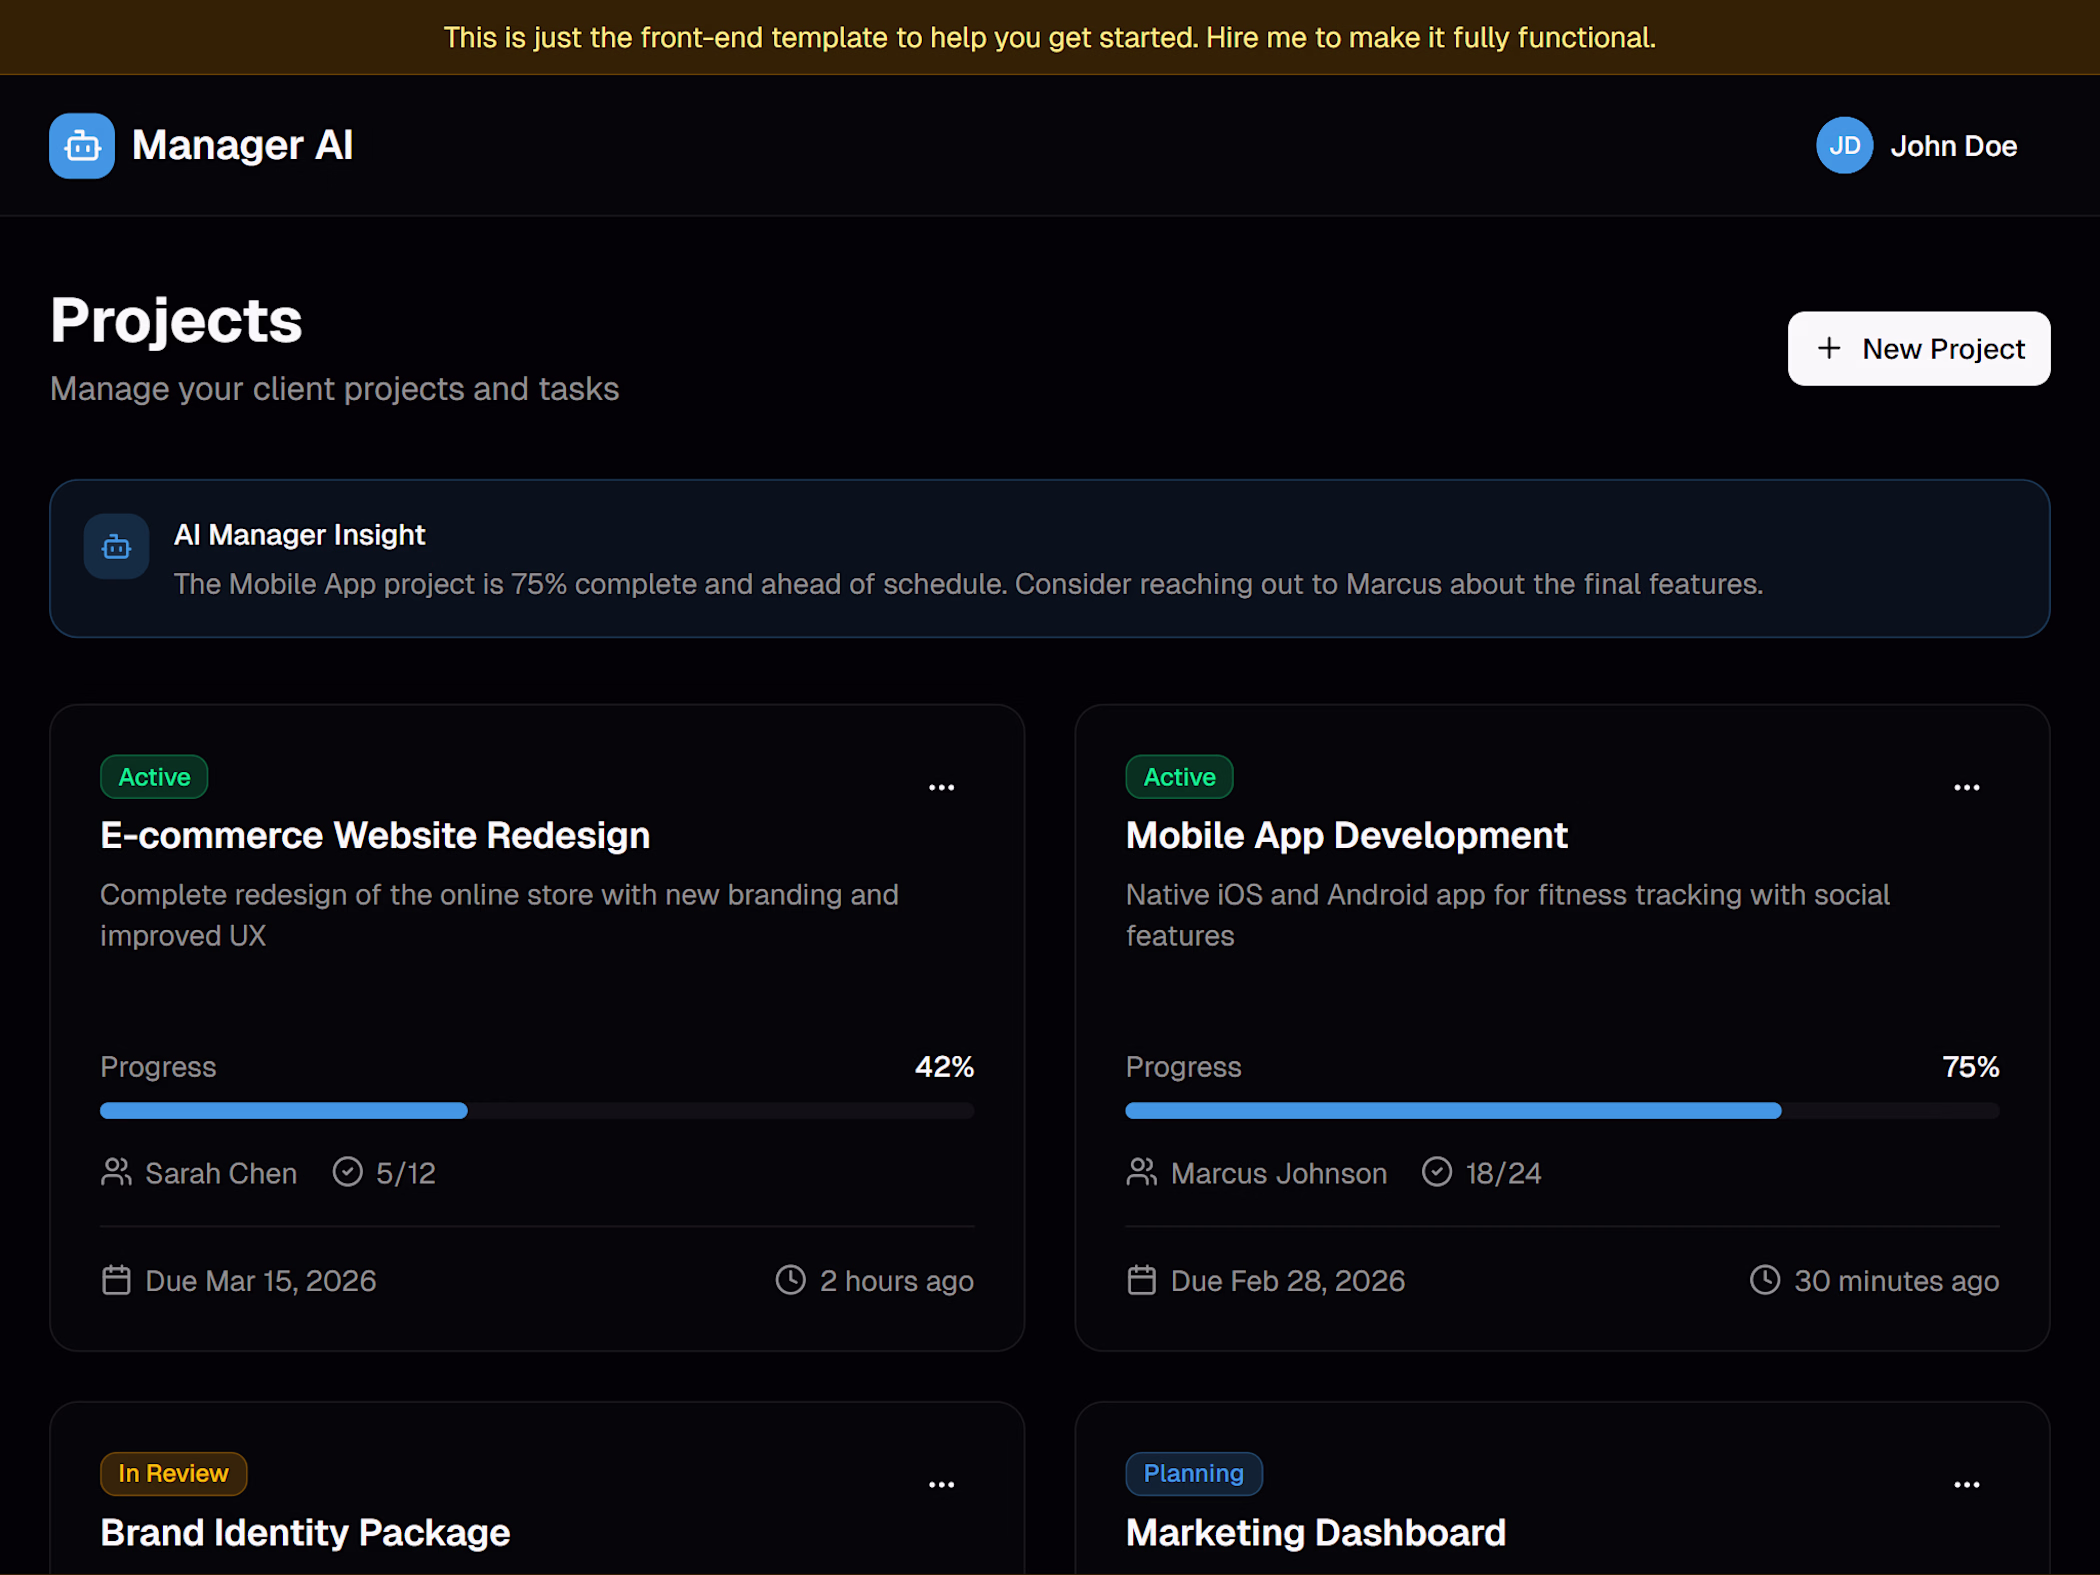Click the checkmark icon next to 18/24
The height and width of the screenshot is (1575, 2100).
tap(1436, 1172)
